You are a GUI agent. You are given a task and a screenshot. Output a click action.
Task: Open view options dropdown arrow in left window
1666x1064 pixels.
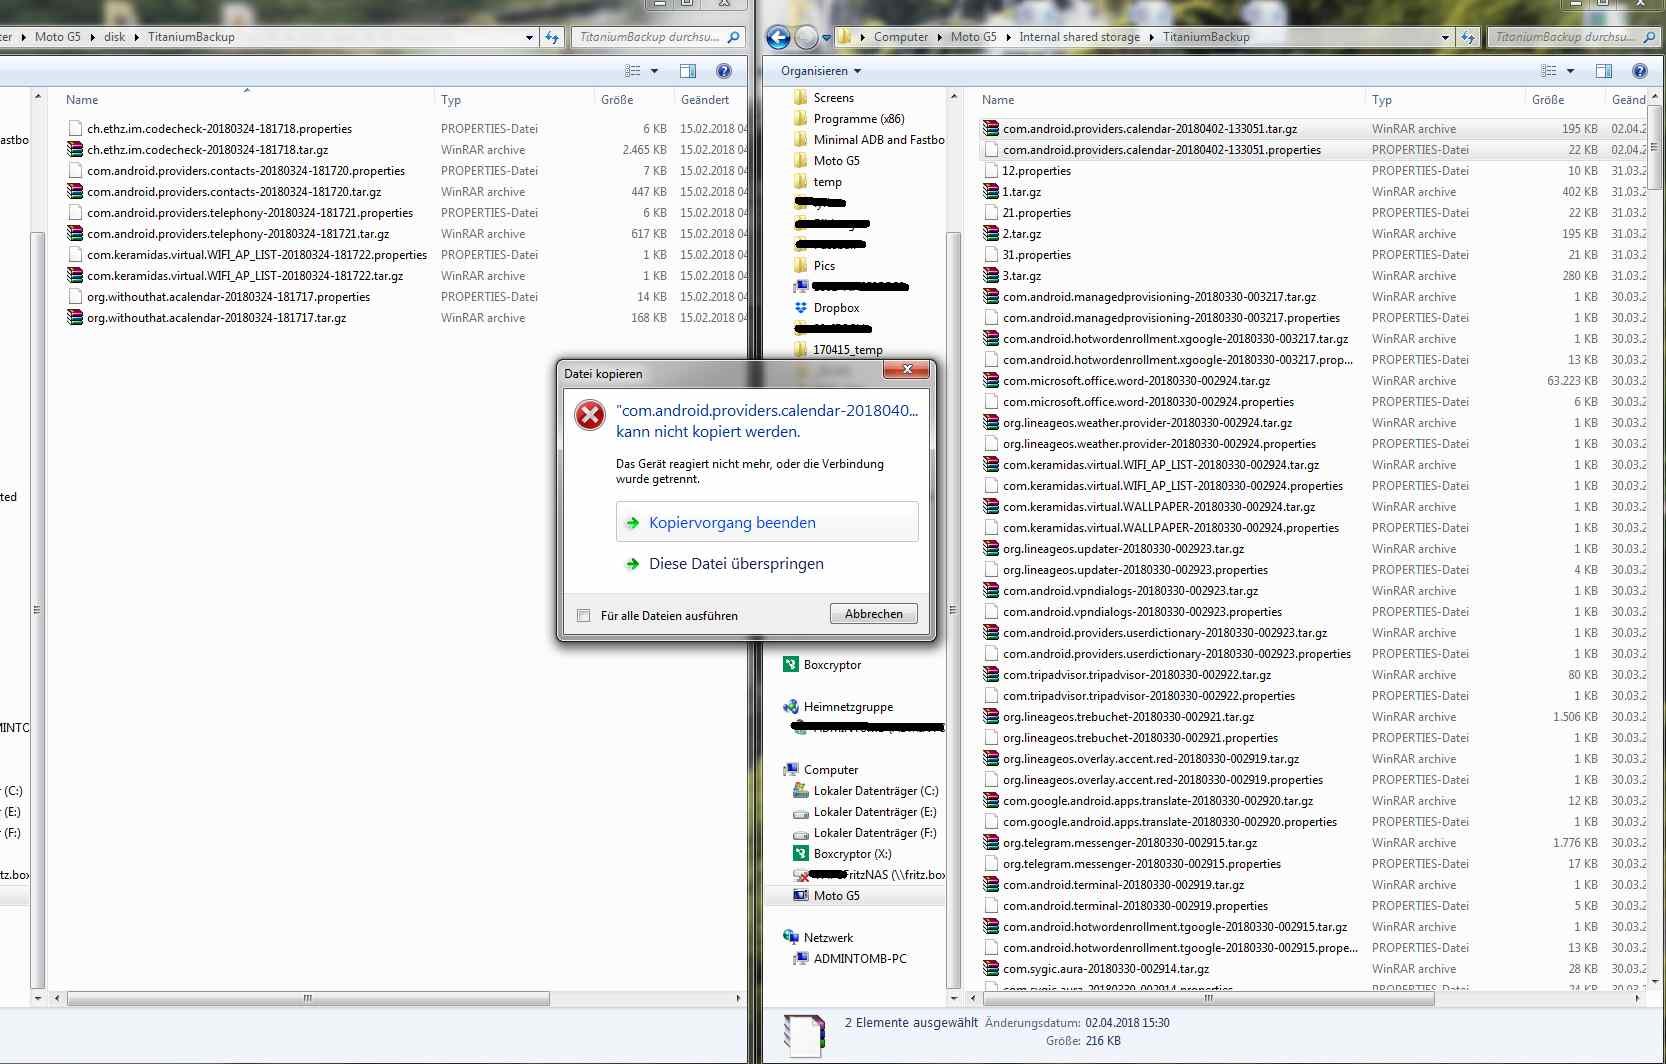tap(654, 71)
